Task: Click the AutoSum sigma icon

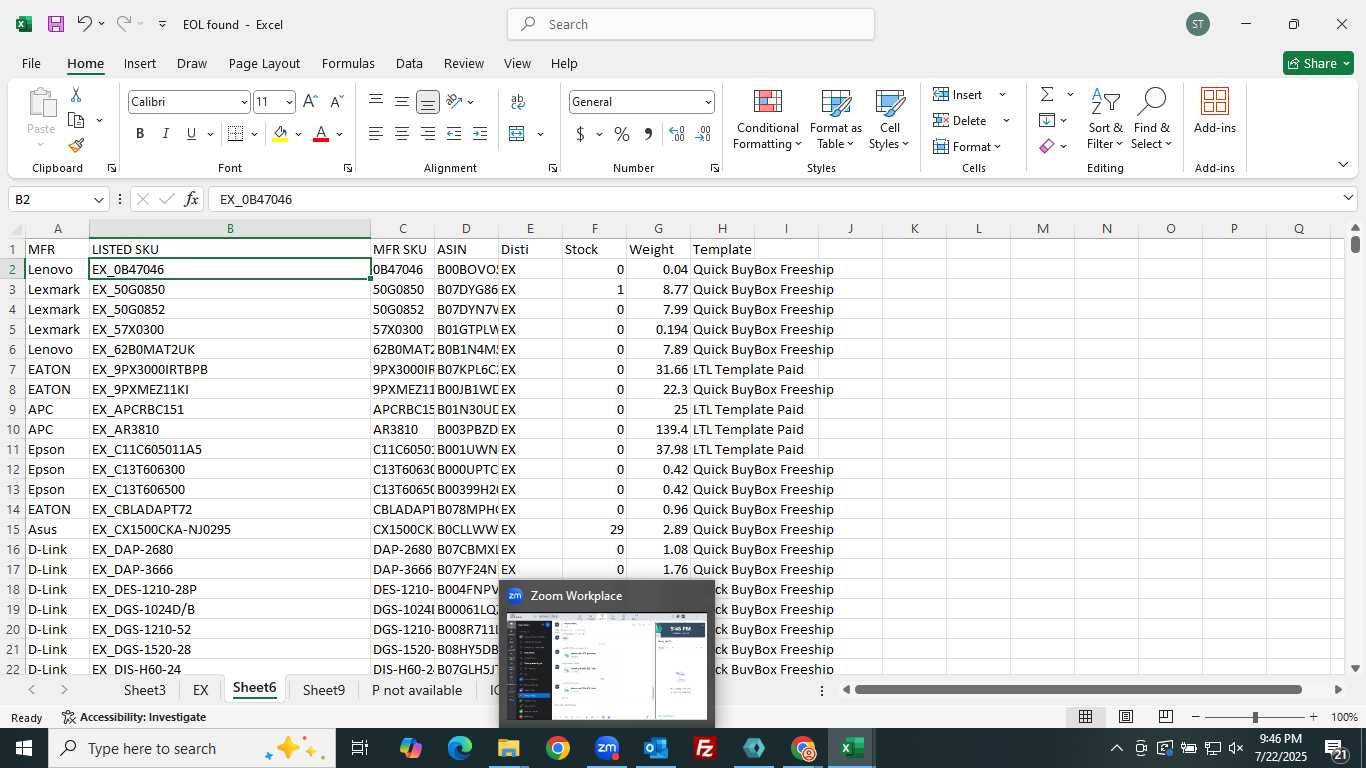Action: 1047,94
